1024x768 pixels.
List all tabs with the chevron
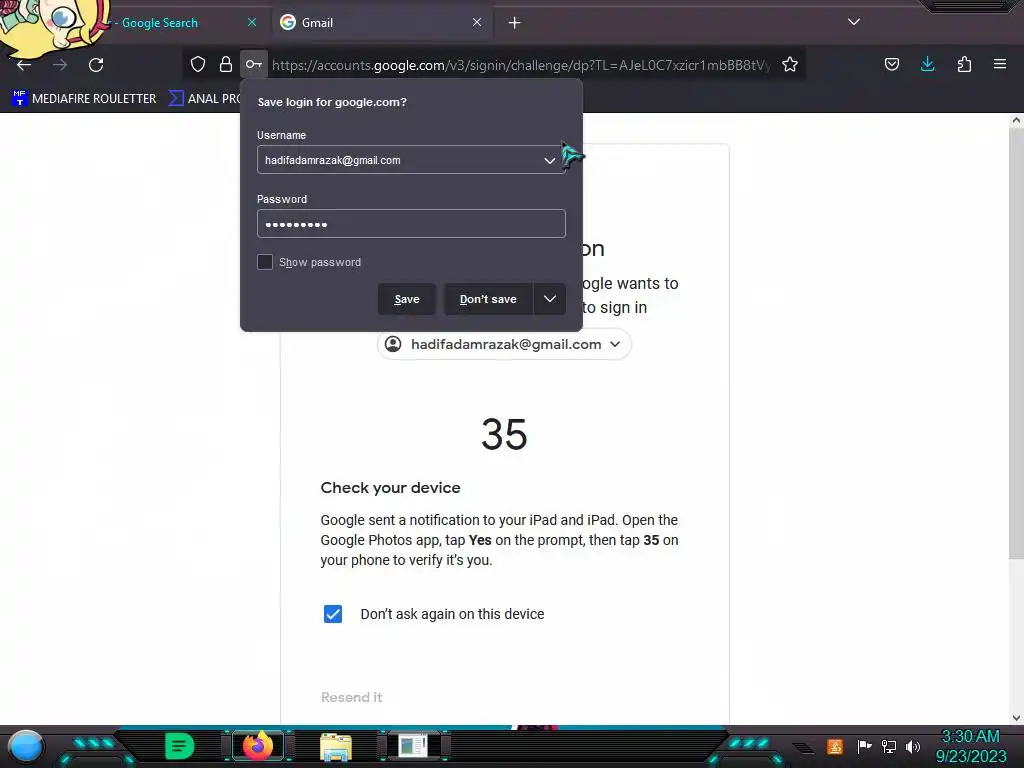pos(854,22)
